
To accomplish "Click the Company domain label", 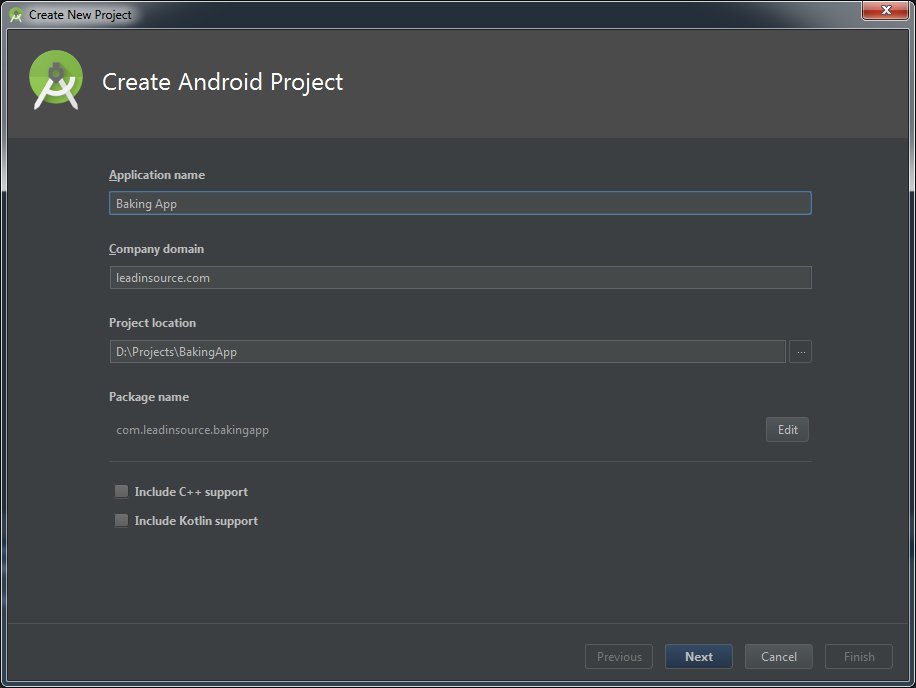I will (153, 248).
